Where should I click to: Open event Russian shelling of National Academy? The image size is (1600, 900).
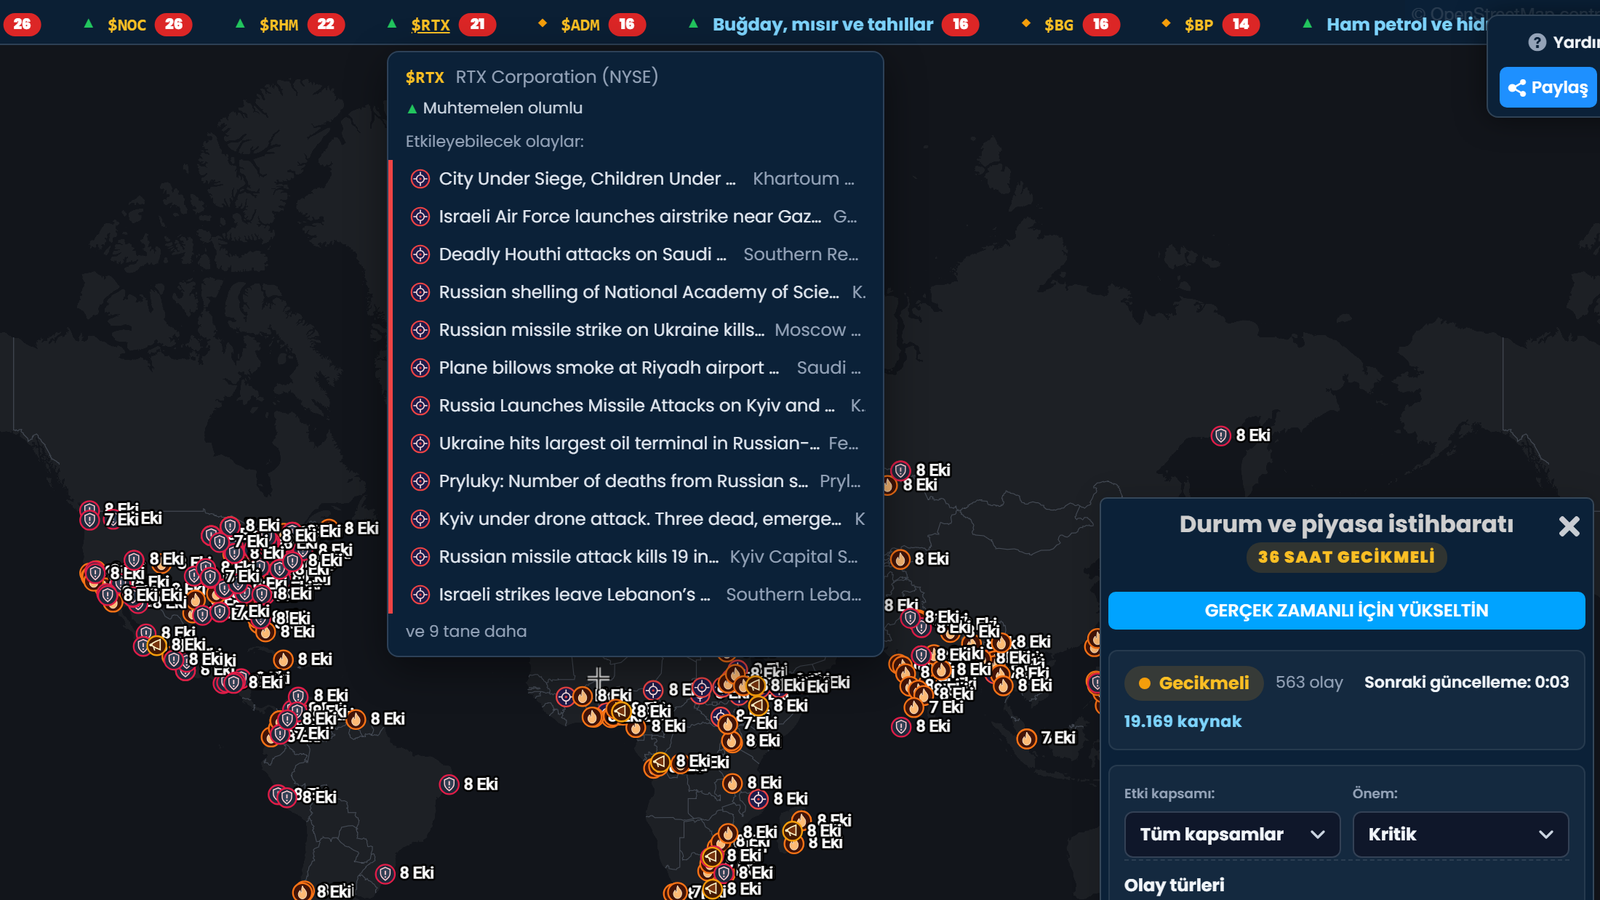(x=636, y=292)
